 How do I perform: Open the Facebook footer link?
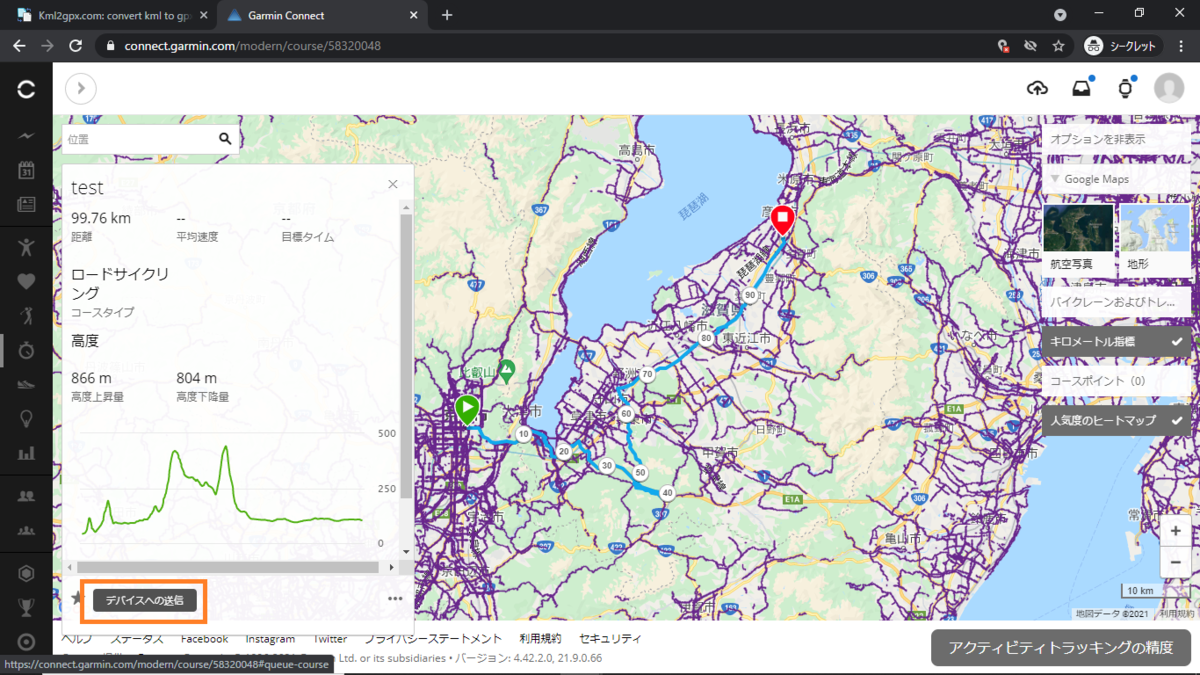click(x=204, y=638)
